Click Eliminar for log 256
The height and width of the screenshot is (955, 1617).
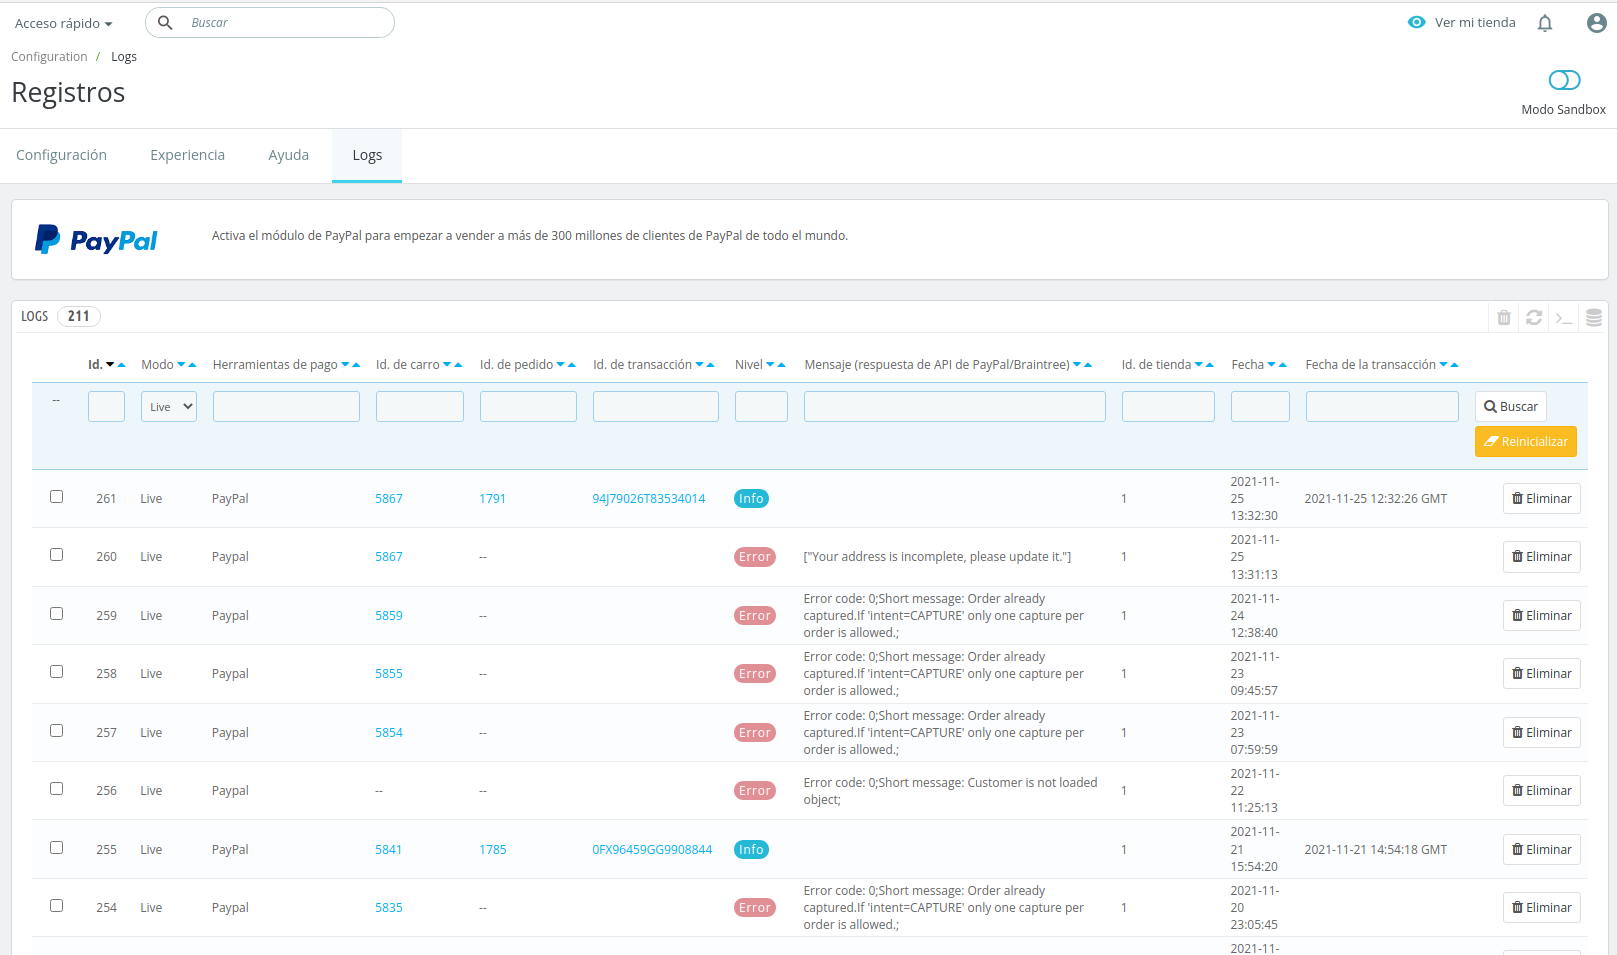[x=1542, y=791]
